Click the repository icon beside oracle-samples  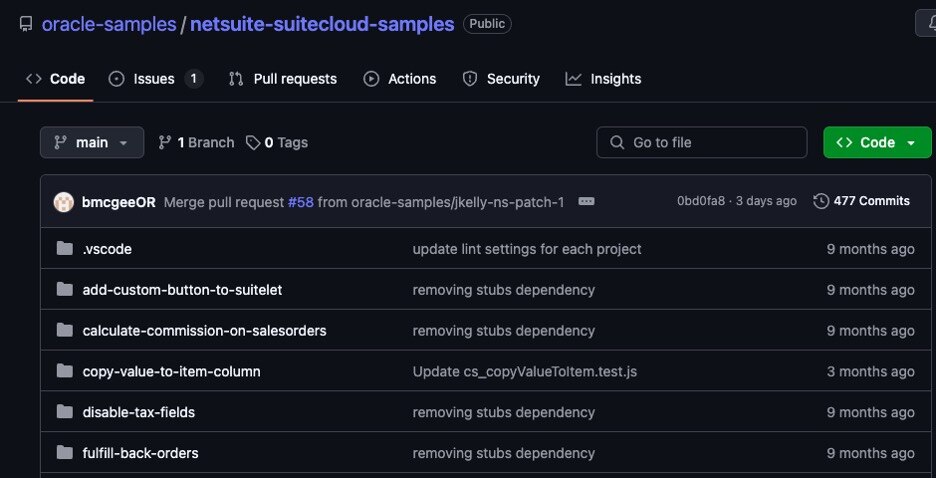[x=26, y=24]
